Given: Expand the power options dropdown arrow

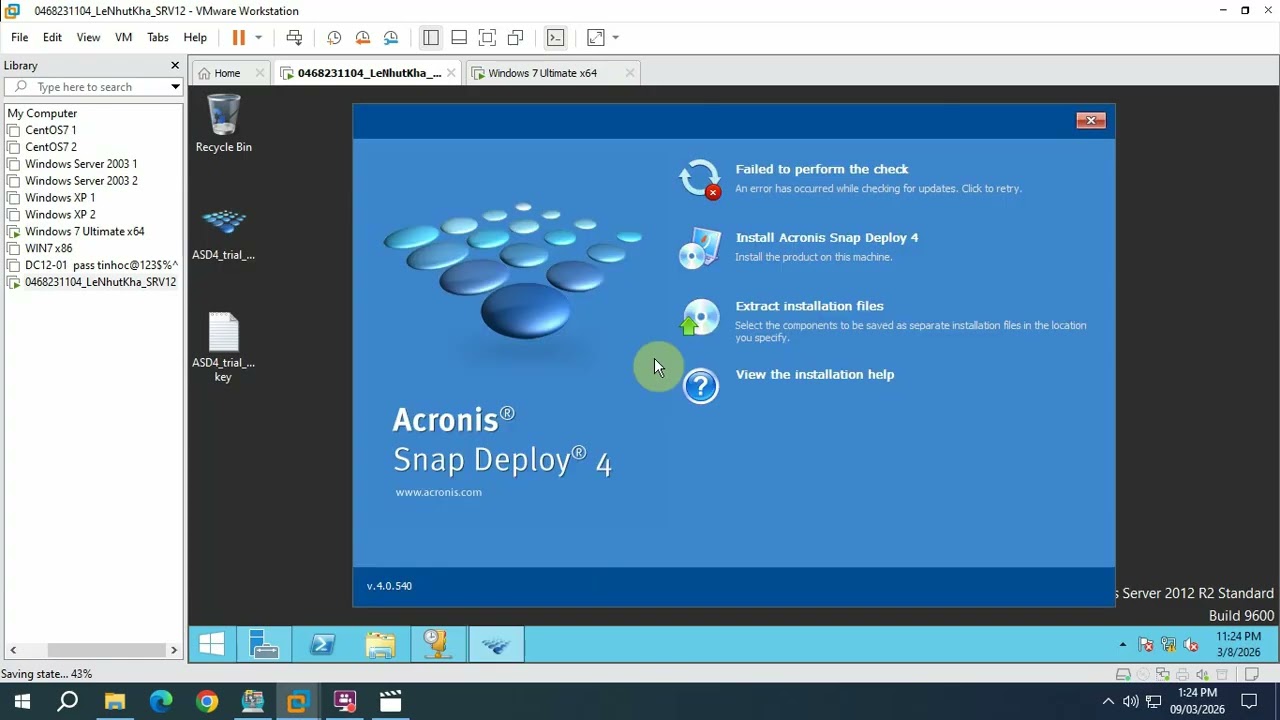Looking at the screenshot, I should click(258, 37).
